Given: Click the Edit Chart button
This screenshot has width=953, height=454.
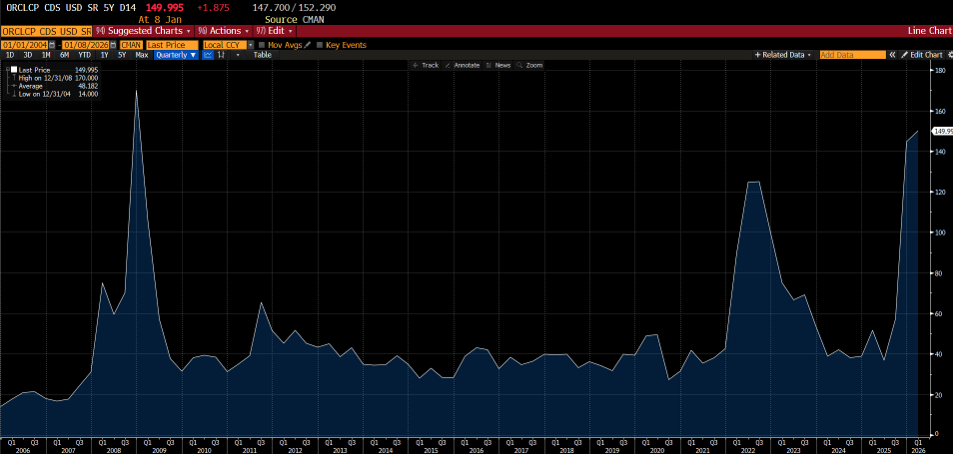Looking at the screenshot, I should (922, 55).
